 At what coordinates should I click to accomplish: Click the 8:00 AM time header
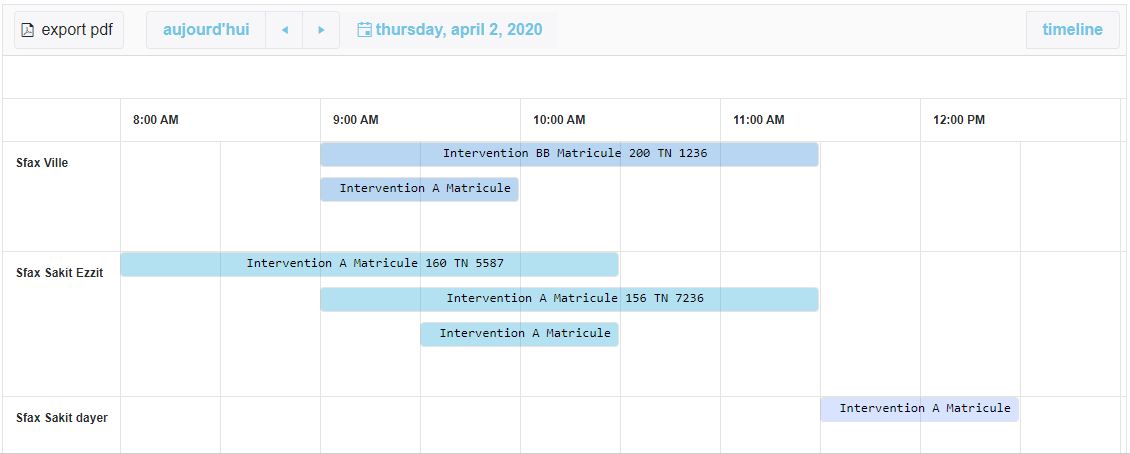coord(156,120)
